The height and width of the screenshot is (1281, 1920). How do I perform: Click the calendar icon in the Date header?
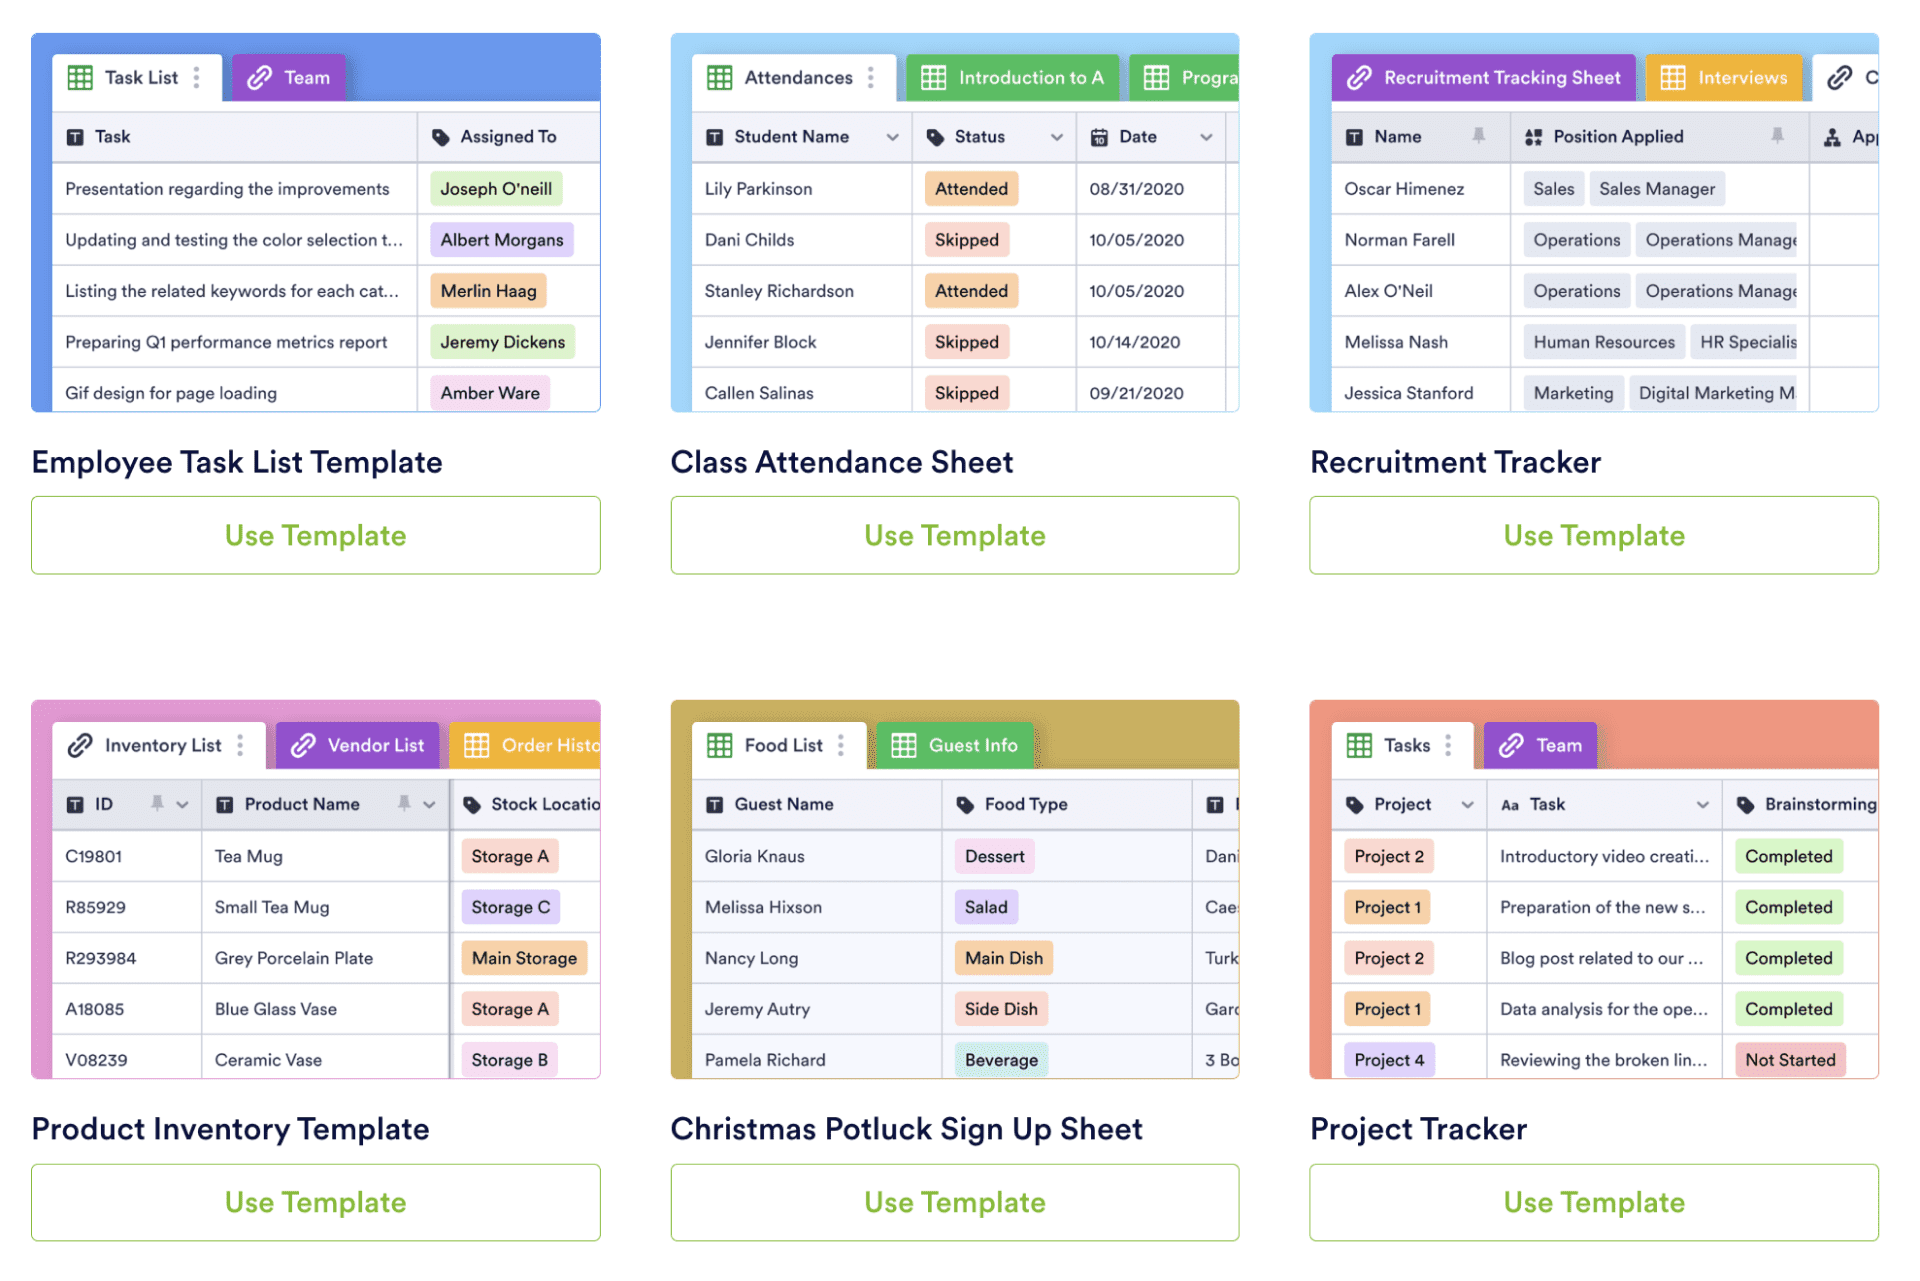click(1099, 137)
